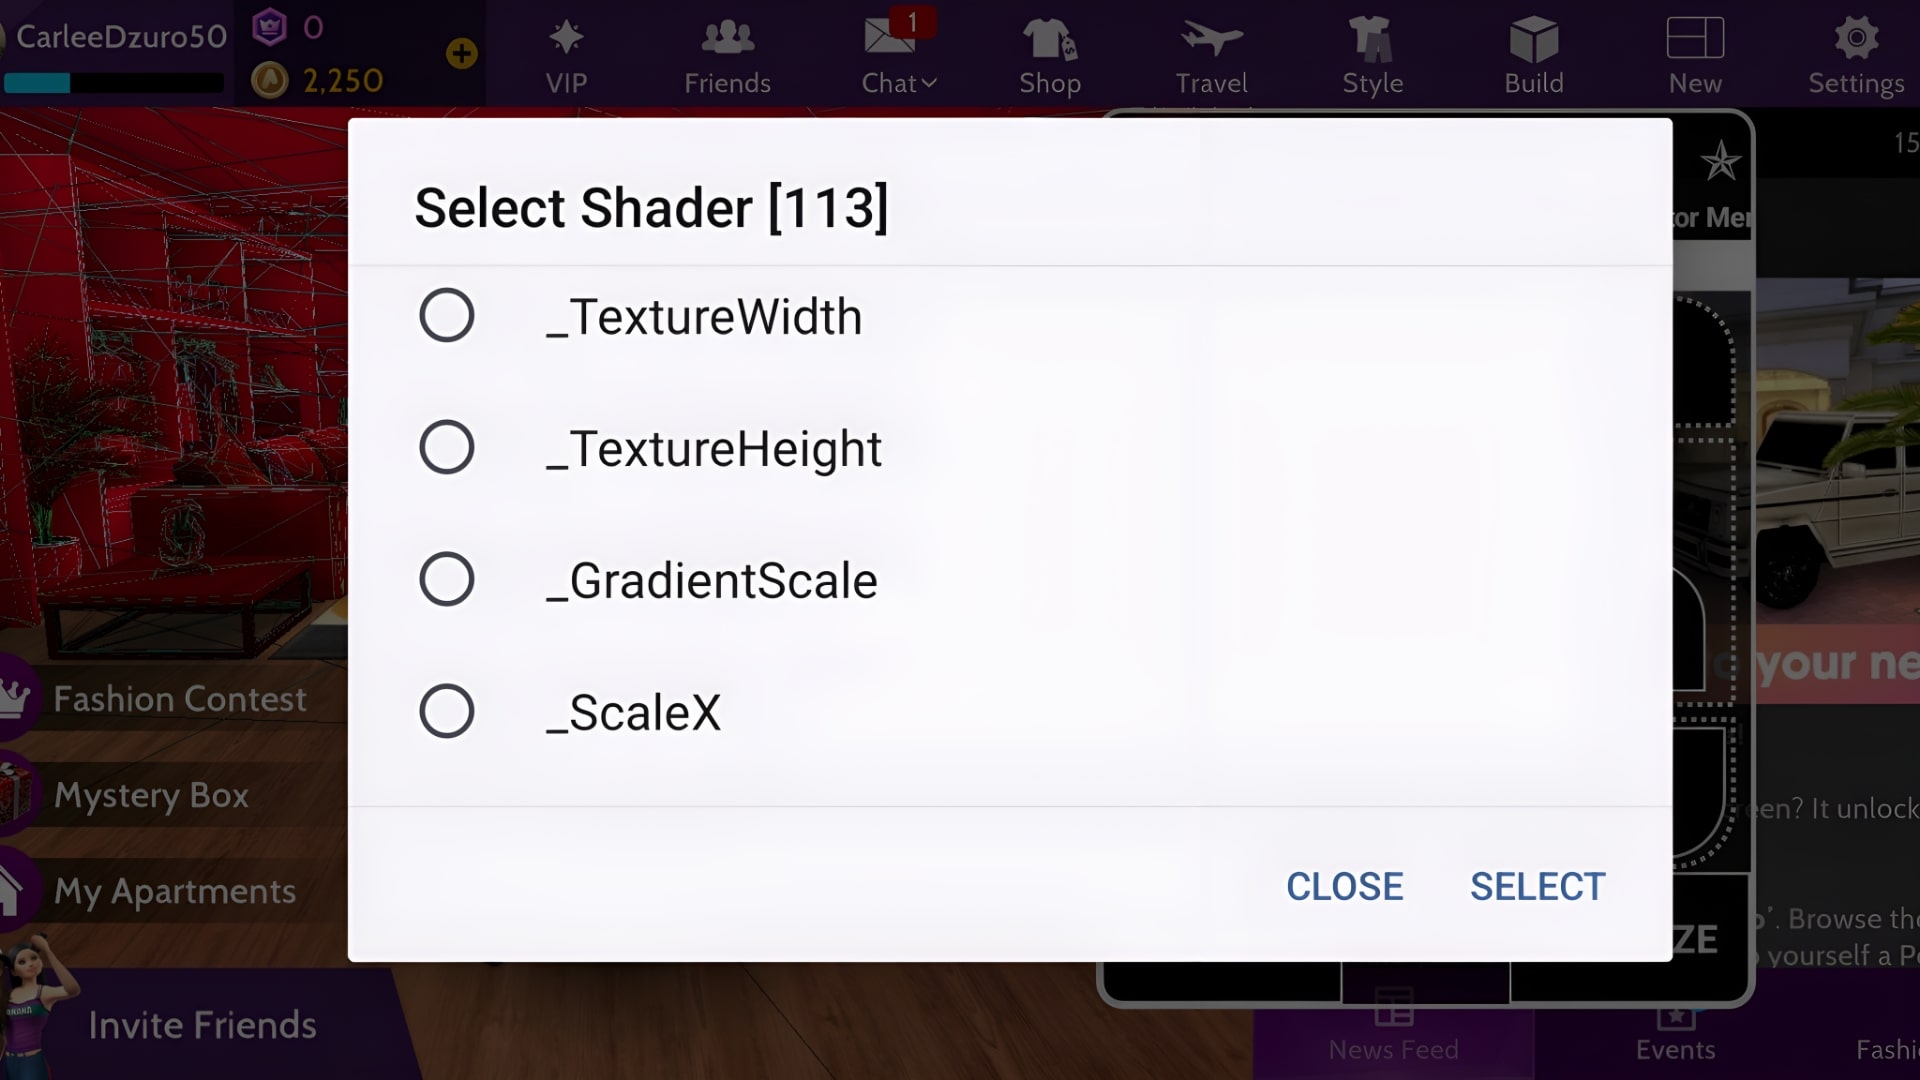Select the _GradientScale radio button
This screenshot has height=1080, width=1920.
tap(447, 579)
